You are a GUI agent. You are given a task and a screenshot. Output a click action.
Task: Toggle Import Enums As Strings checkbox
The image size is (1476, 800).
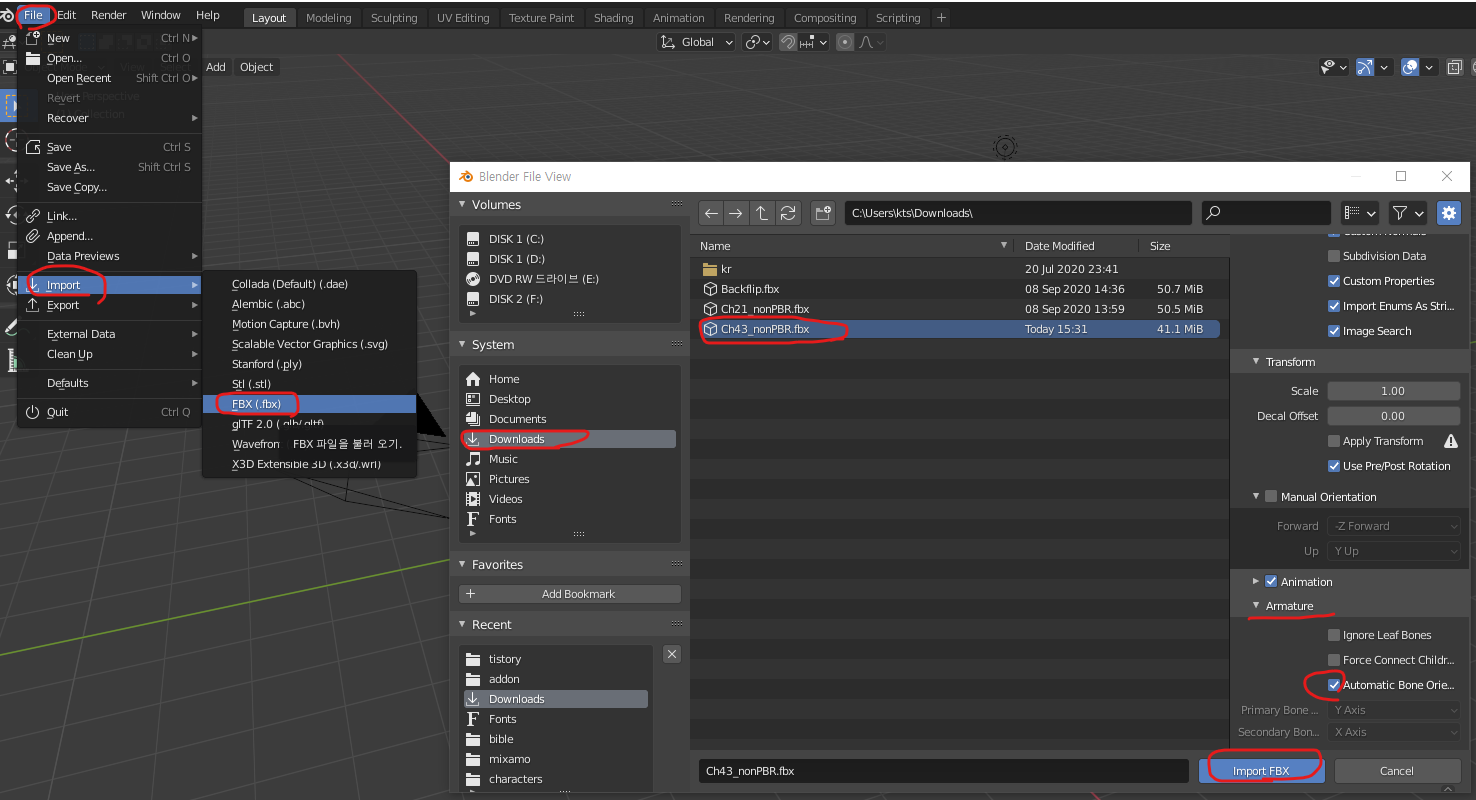coord(1334,306)
